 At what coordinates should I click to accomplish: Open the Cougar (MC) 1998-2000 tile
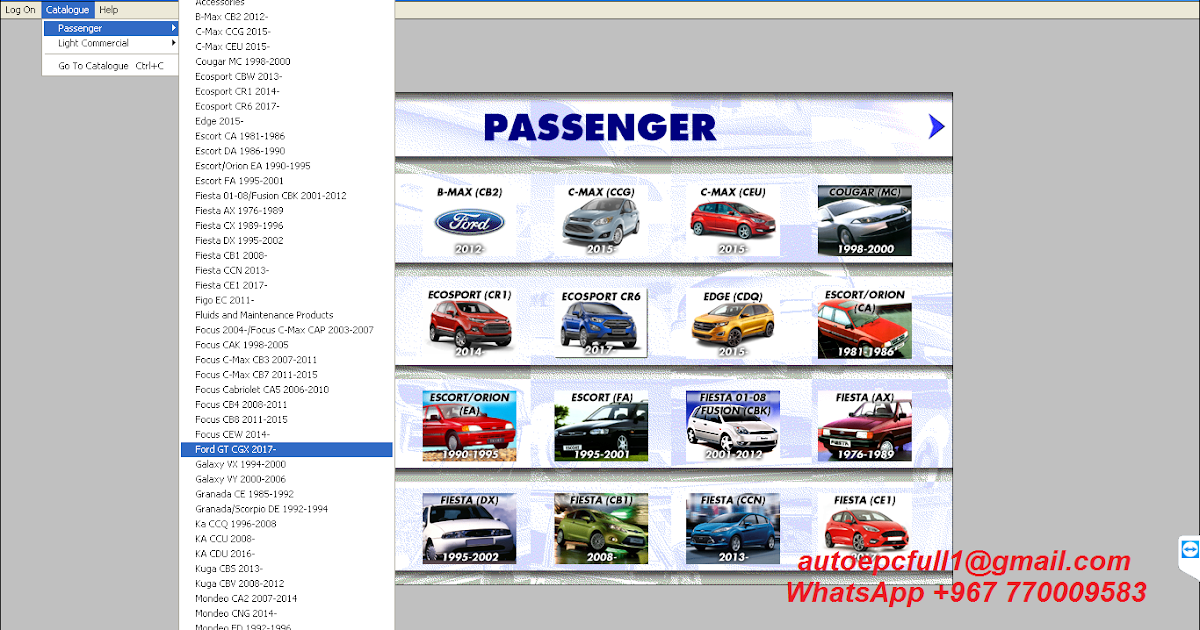865,220
